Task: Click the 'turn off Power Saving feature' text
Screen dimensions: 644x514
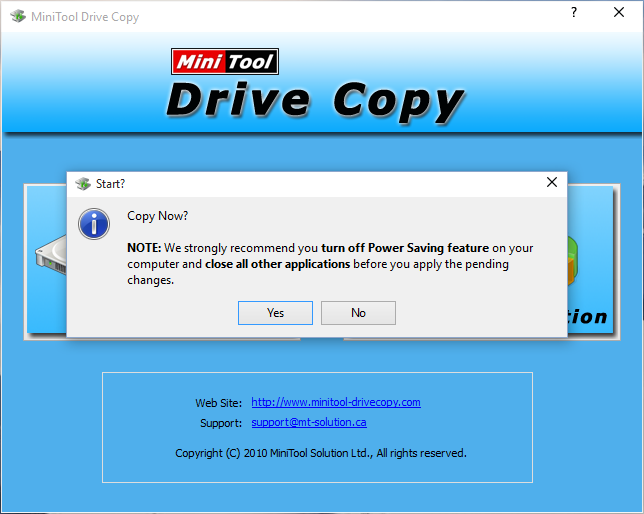Action: (x=405, y=248)
